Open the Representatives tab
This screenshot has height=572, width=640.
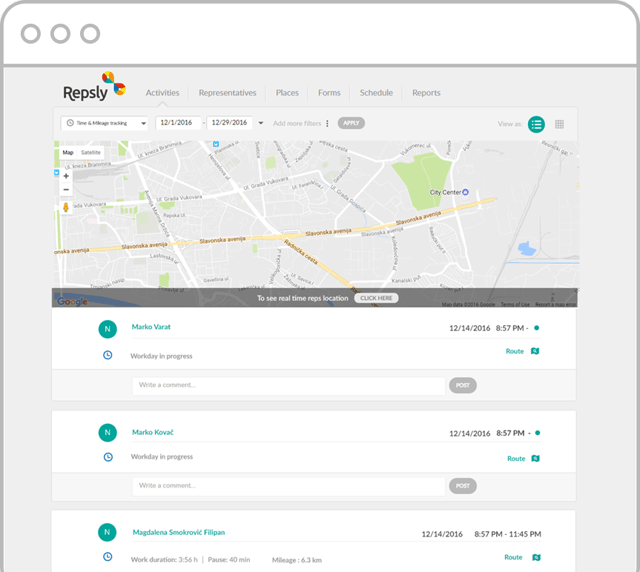[227, 93]
